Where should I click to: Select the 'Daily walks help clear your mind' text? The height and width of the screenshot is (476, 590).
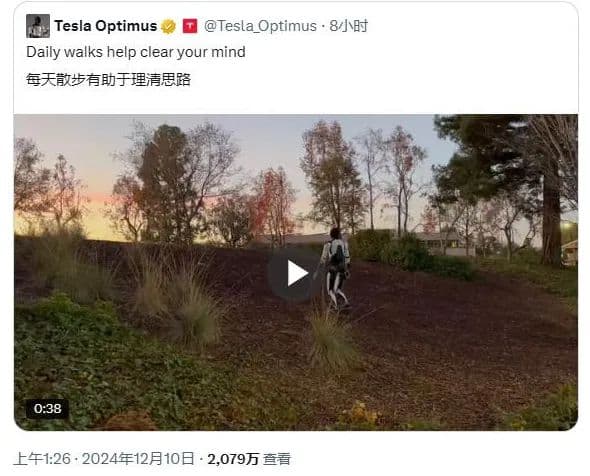tap(136, 52)
